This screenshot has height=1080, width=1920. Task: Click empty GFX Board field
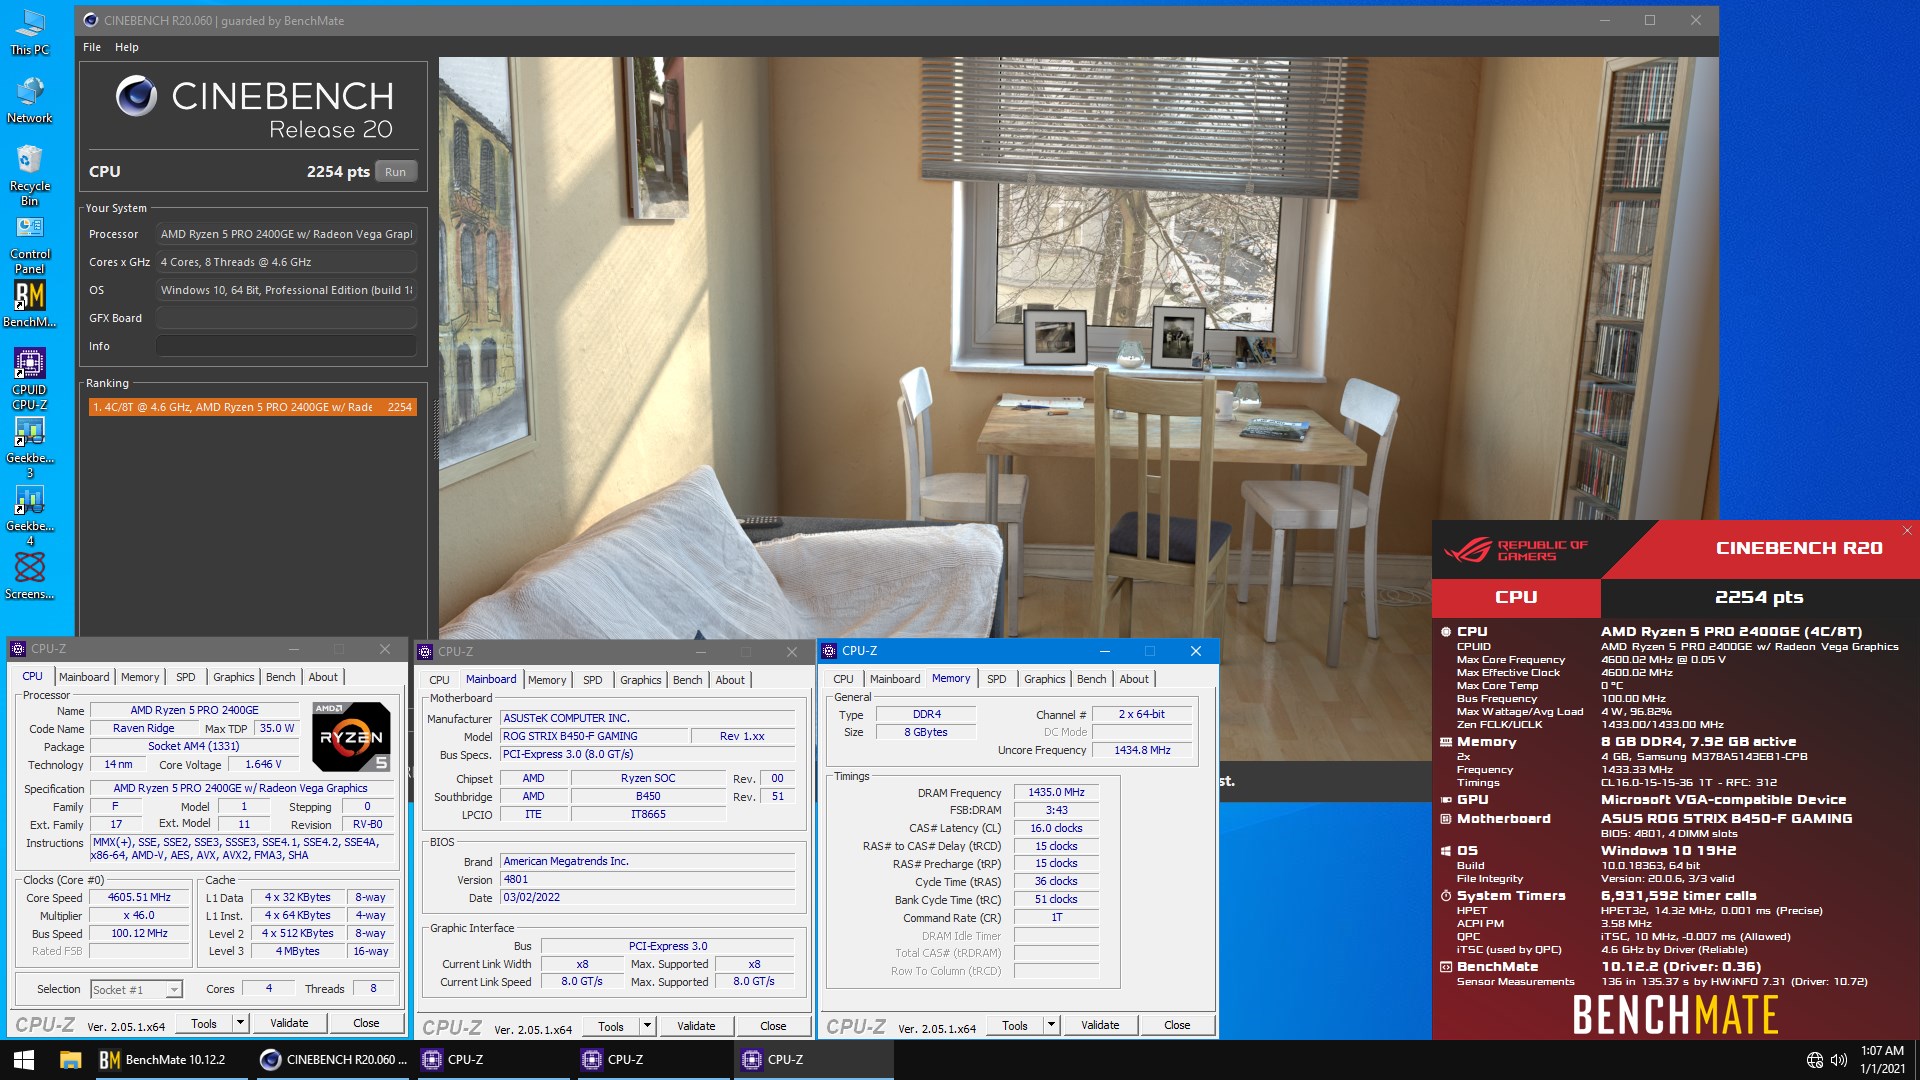coord(286,318)
